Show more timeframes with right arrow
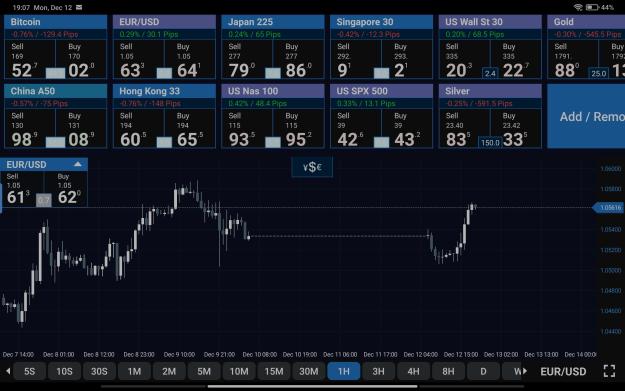Image resolution: width=625 pixels, height=391 pixels. pyautogui.click(x=525, y=371)
